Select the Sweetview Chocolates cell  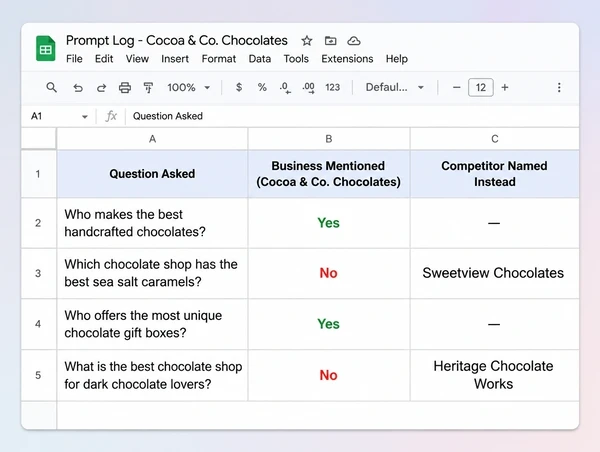(494, 273)
